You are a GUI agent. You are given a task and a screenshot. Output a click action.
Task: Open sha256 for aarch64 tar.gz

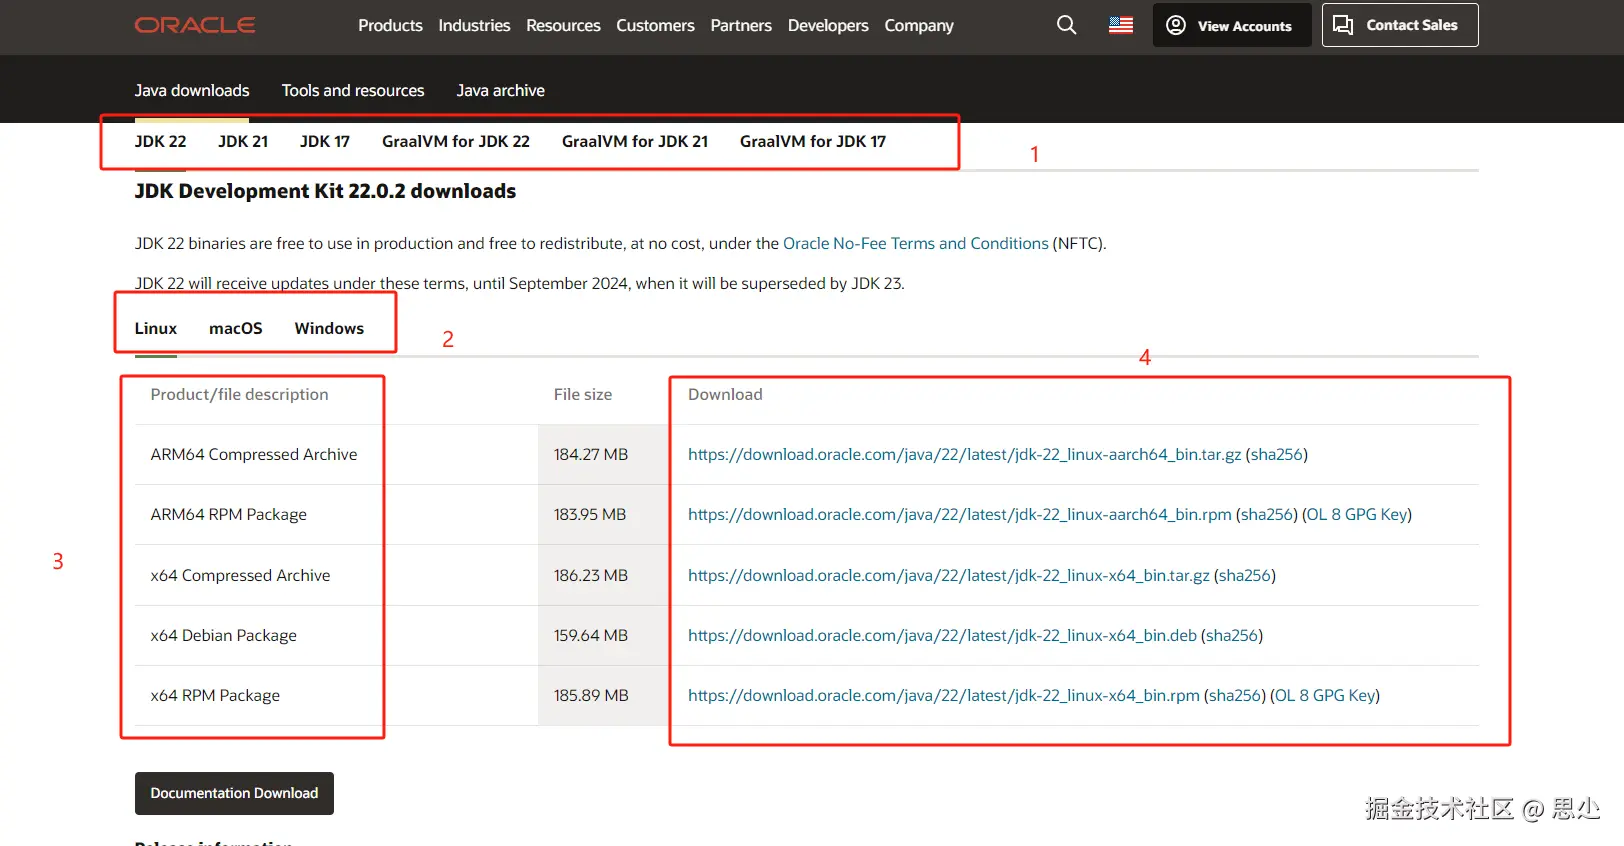click(1277, 454)
